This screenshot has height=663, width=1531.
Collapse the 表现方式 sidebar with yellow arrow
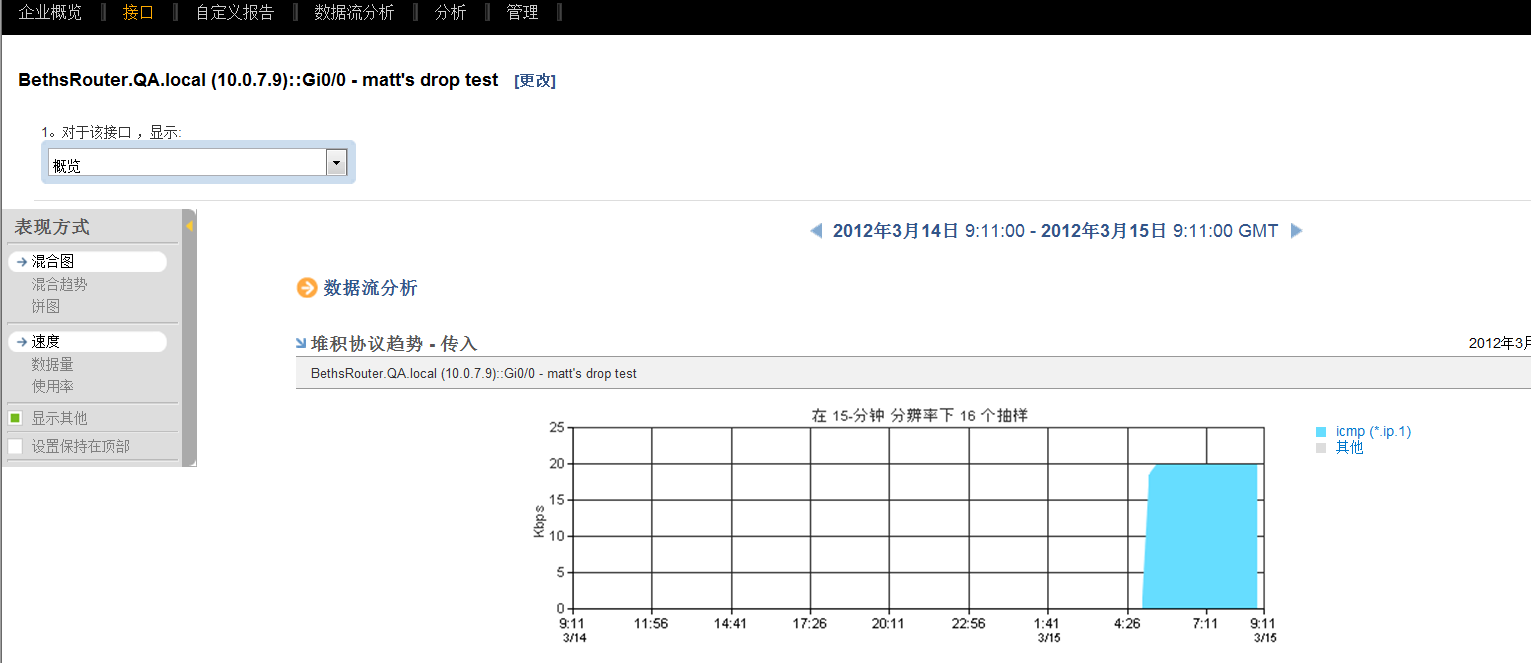[x=189, y=226]
